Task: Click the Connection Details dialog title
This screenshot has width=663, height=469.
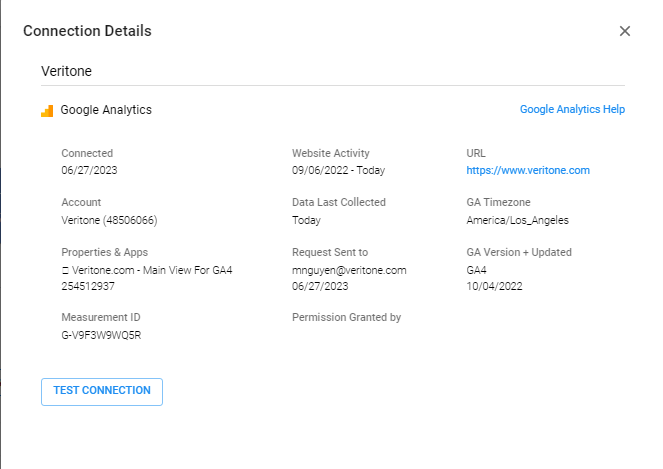Action: pos(87,31)
